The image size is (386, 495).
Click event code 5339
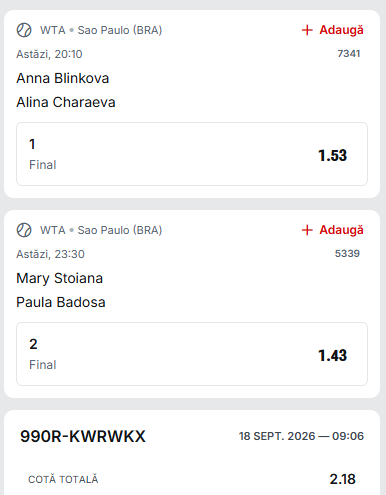point(347,254)
